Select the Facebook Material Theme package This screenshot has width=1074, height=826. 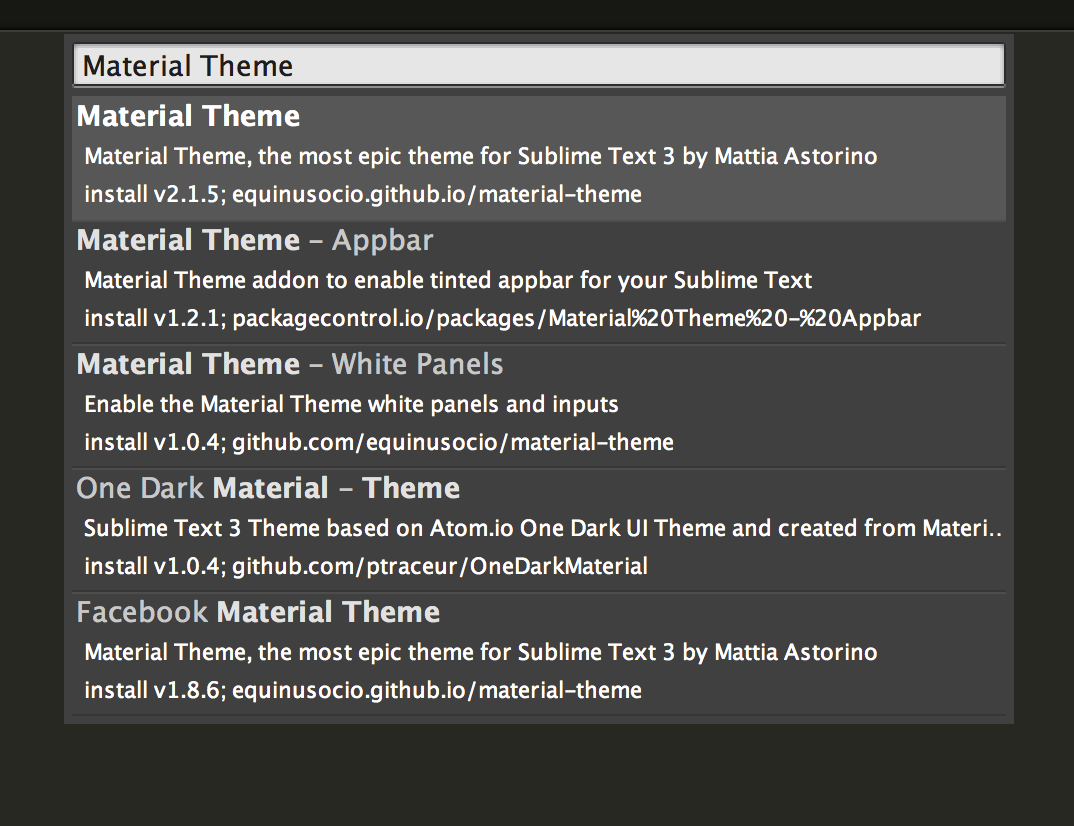click(x=538, y=654)
